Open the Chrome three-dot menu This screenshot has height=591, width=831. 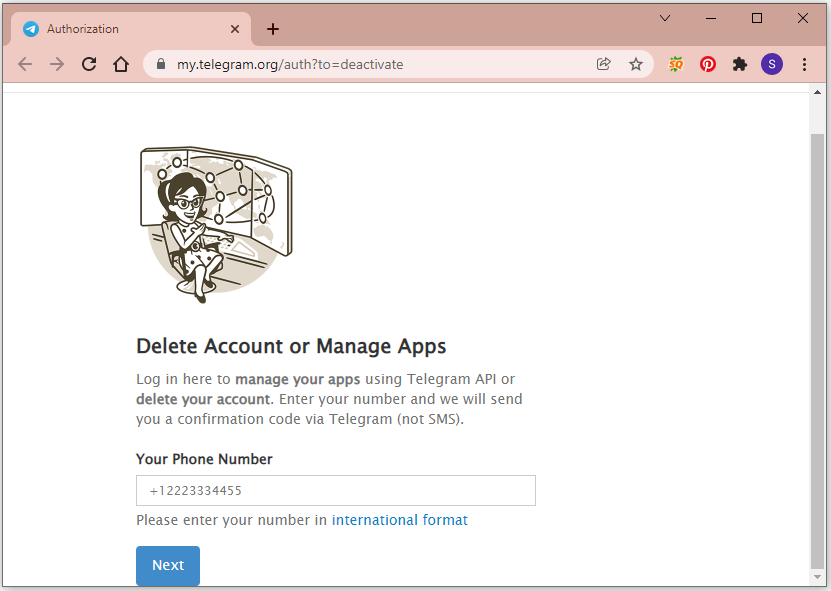(805, 64)
